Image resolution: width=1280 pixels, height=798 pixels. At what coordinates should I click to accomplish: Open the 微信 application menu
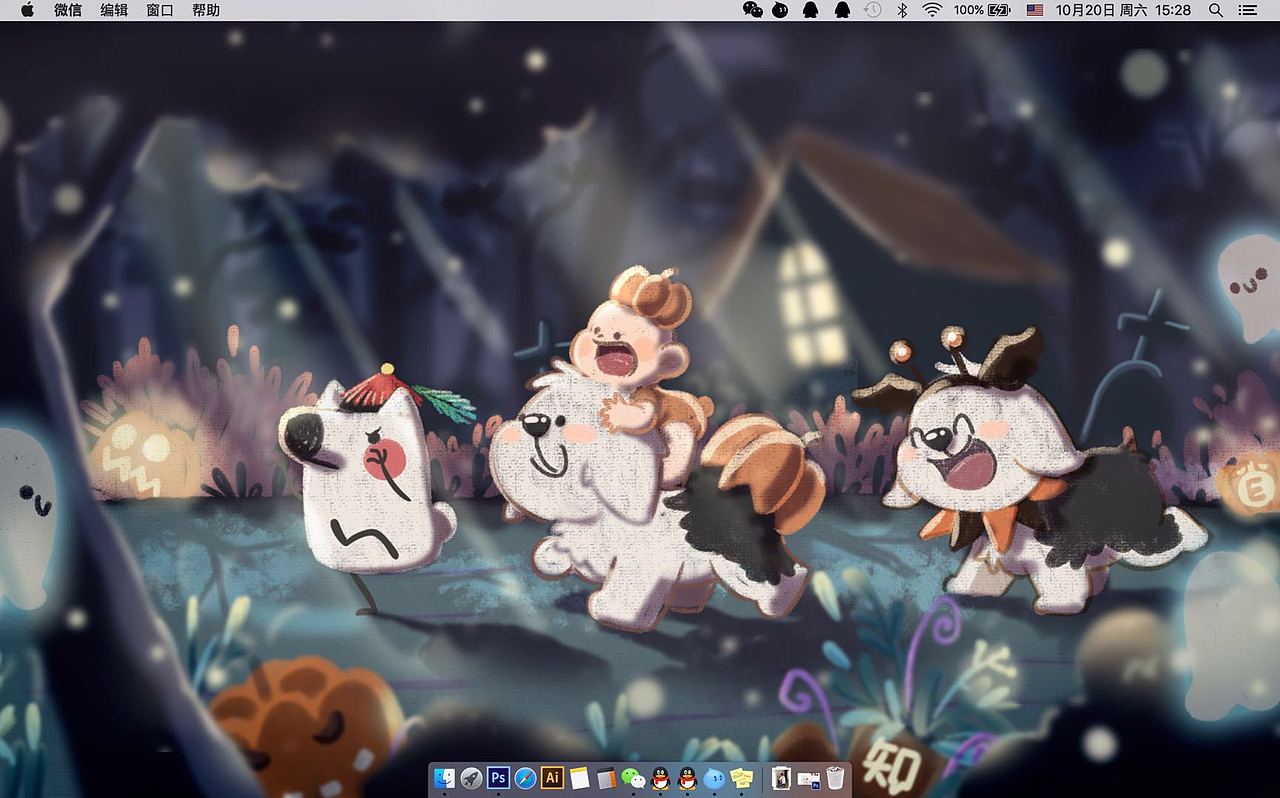(68, 10)
